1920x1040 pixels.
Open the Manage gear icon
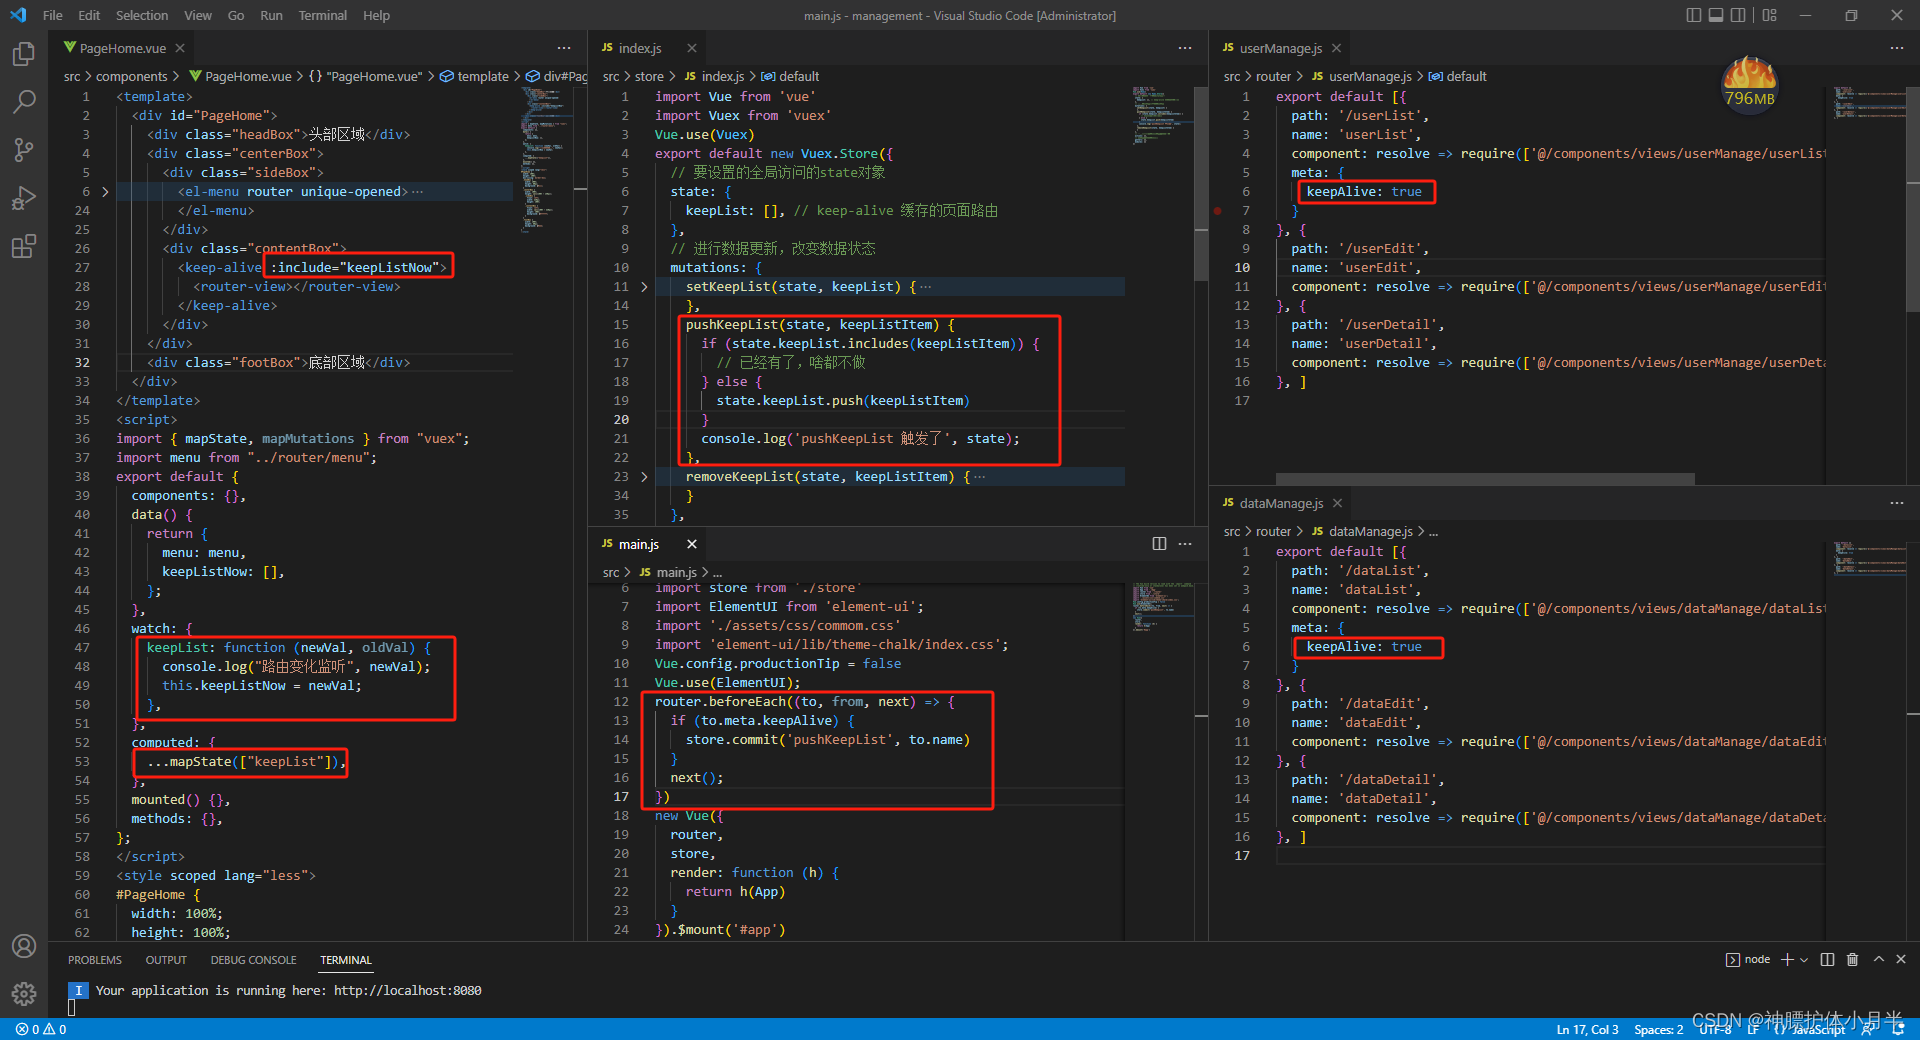coord(24,994)
